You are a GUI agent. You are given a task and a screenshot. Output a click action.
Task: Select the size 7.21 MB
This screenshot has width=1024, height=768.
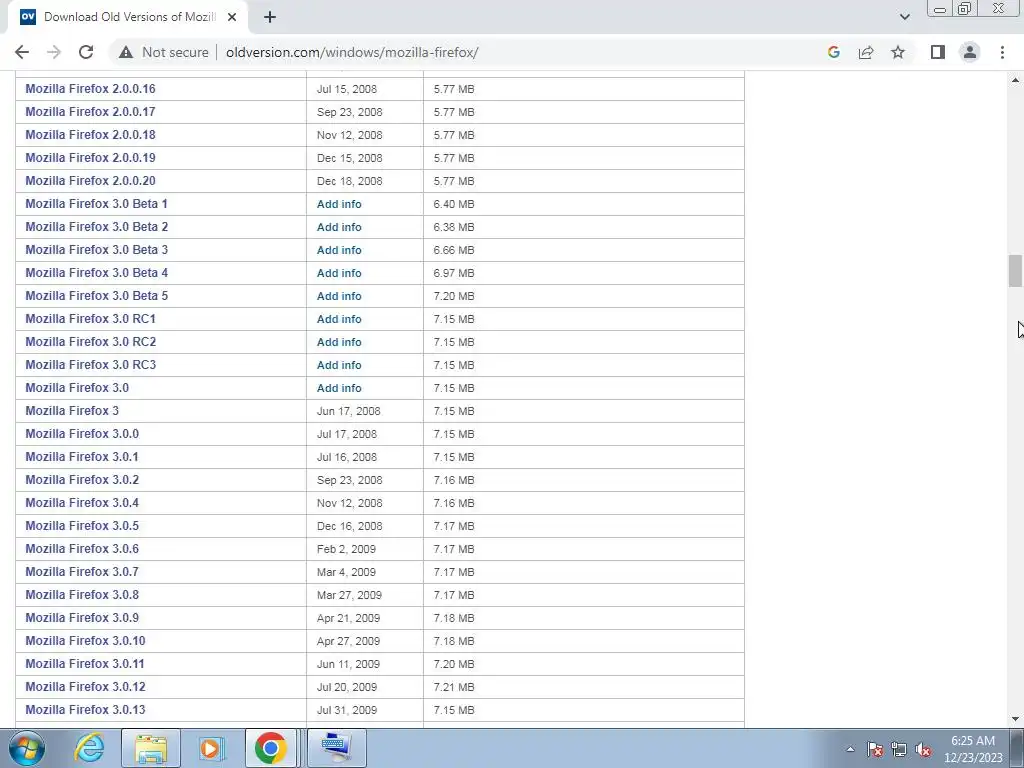[454, 687]
